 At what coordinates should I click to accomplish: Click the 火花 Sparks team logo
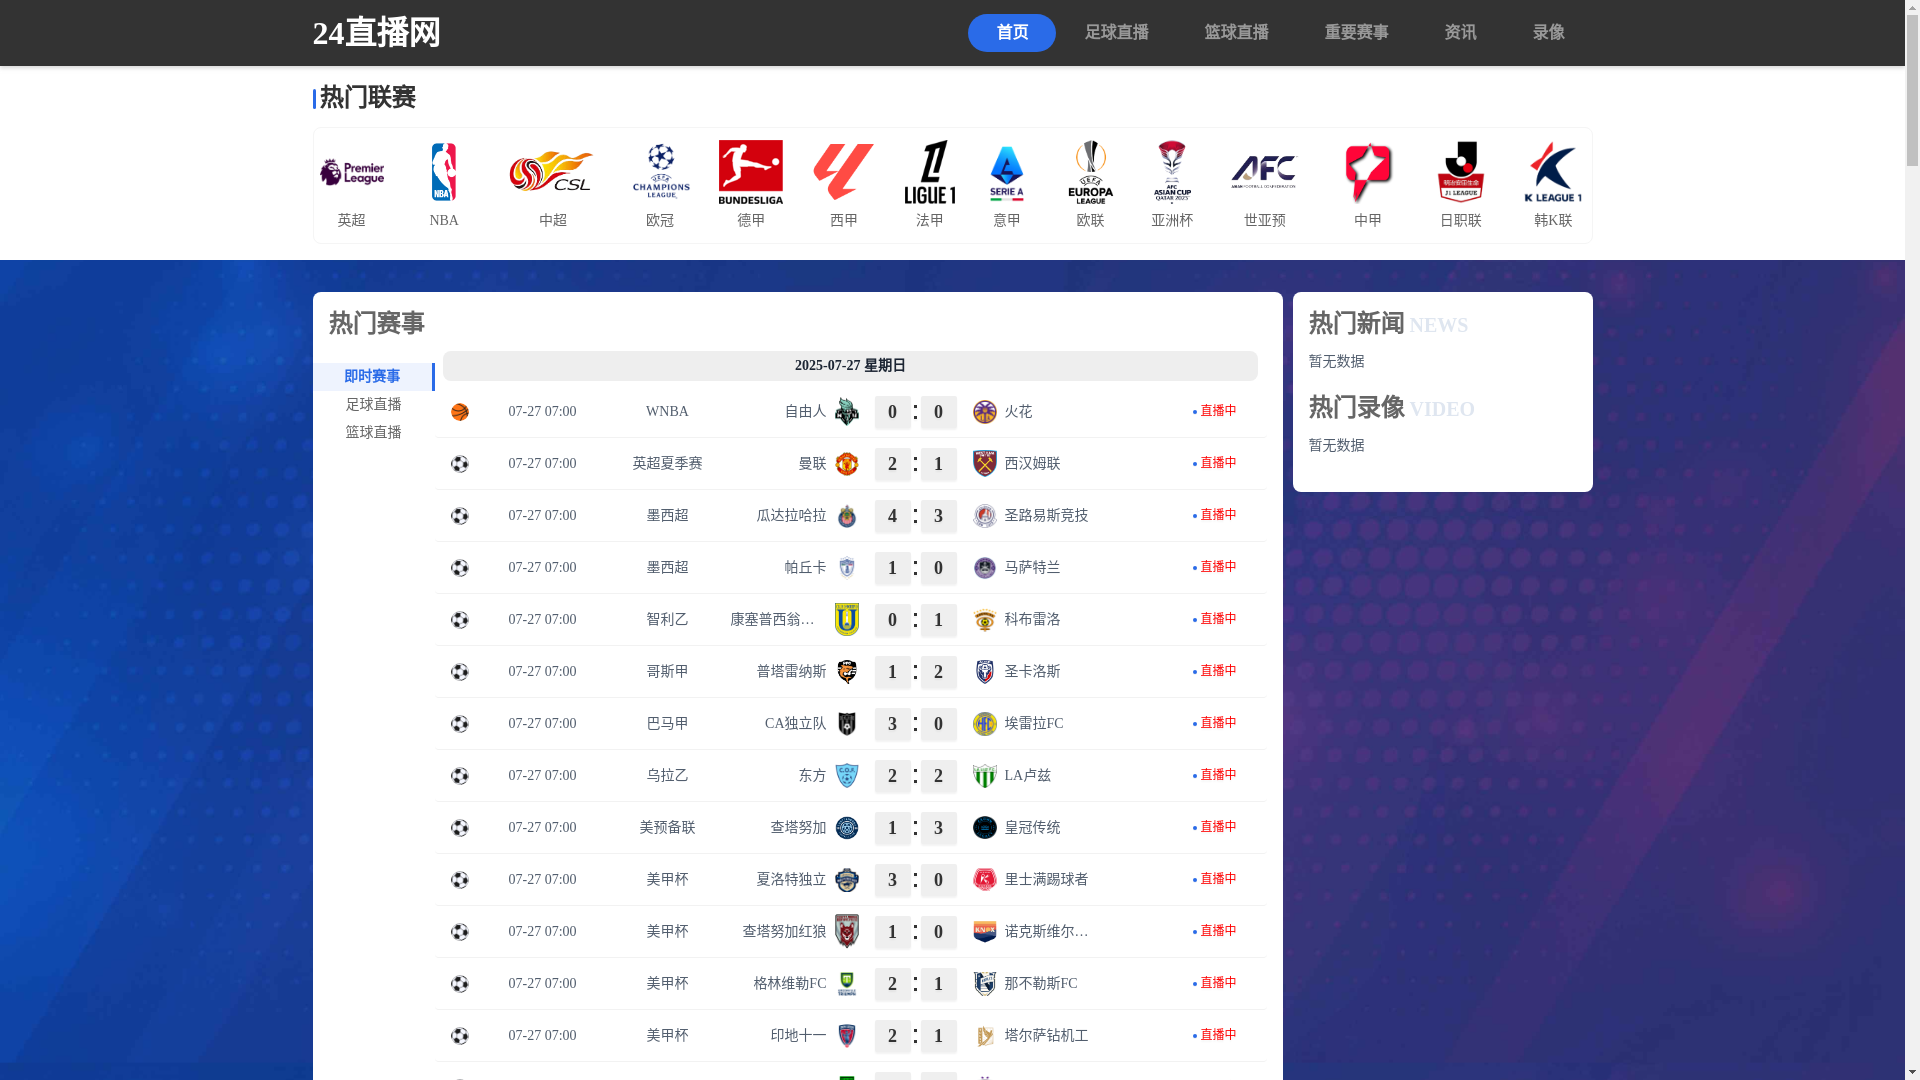click(985, 412)
